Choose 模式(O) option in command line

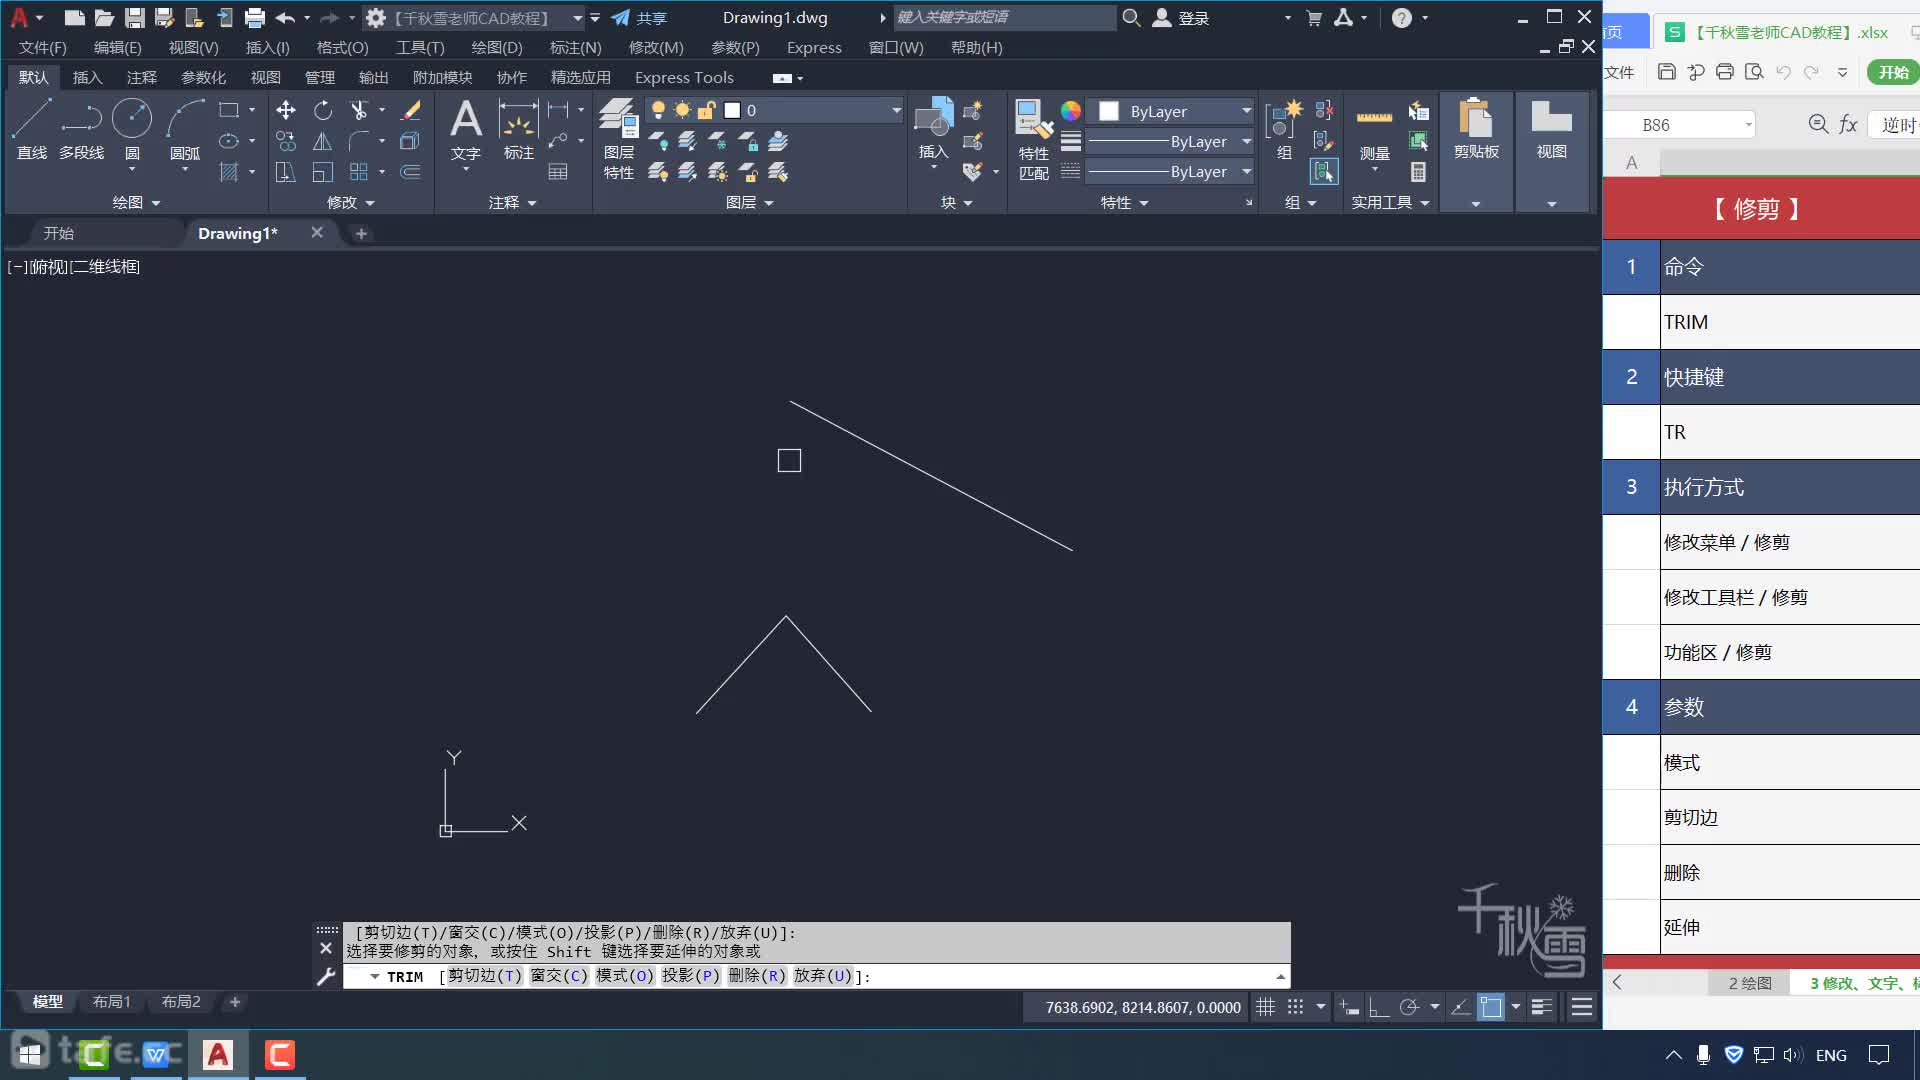[x=625, y=976]
